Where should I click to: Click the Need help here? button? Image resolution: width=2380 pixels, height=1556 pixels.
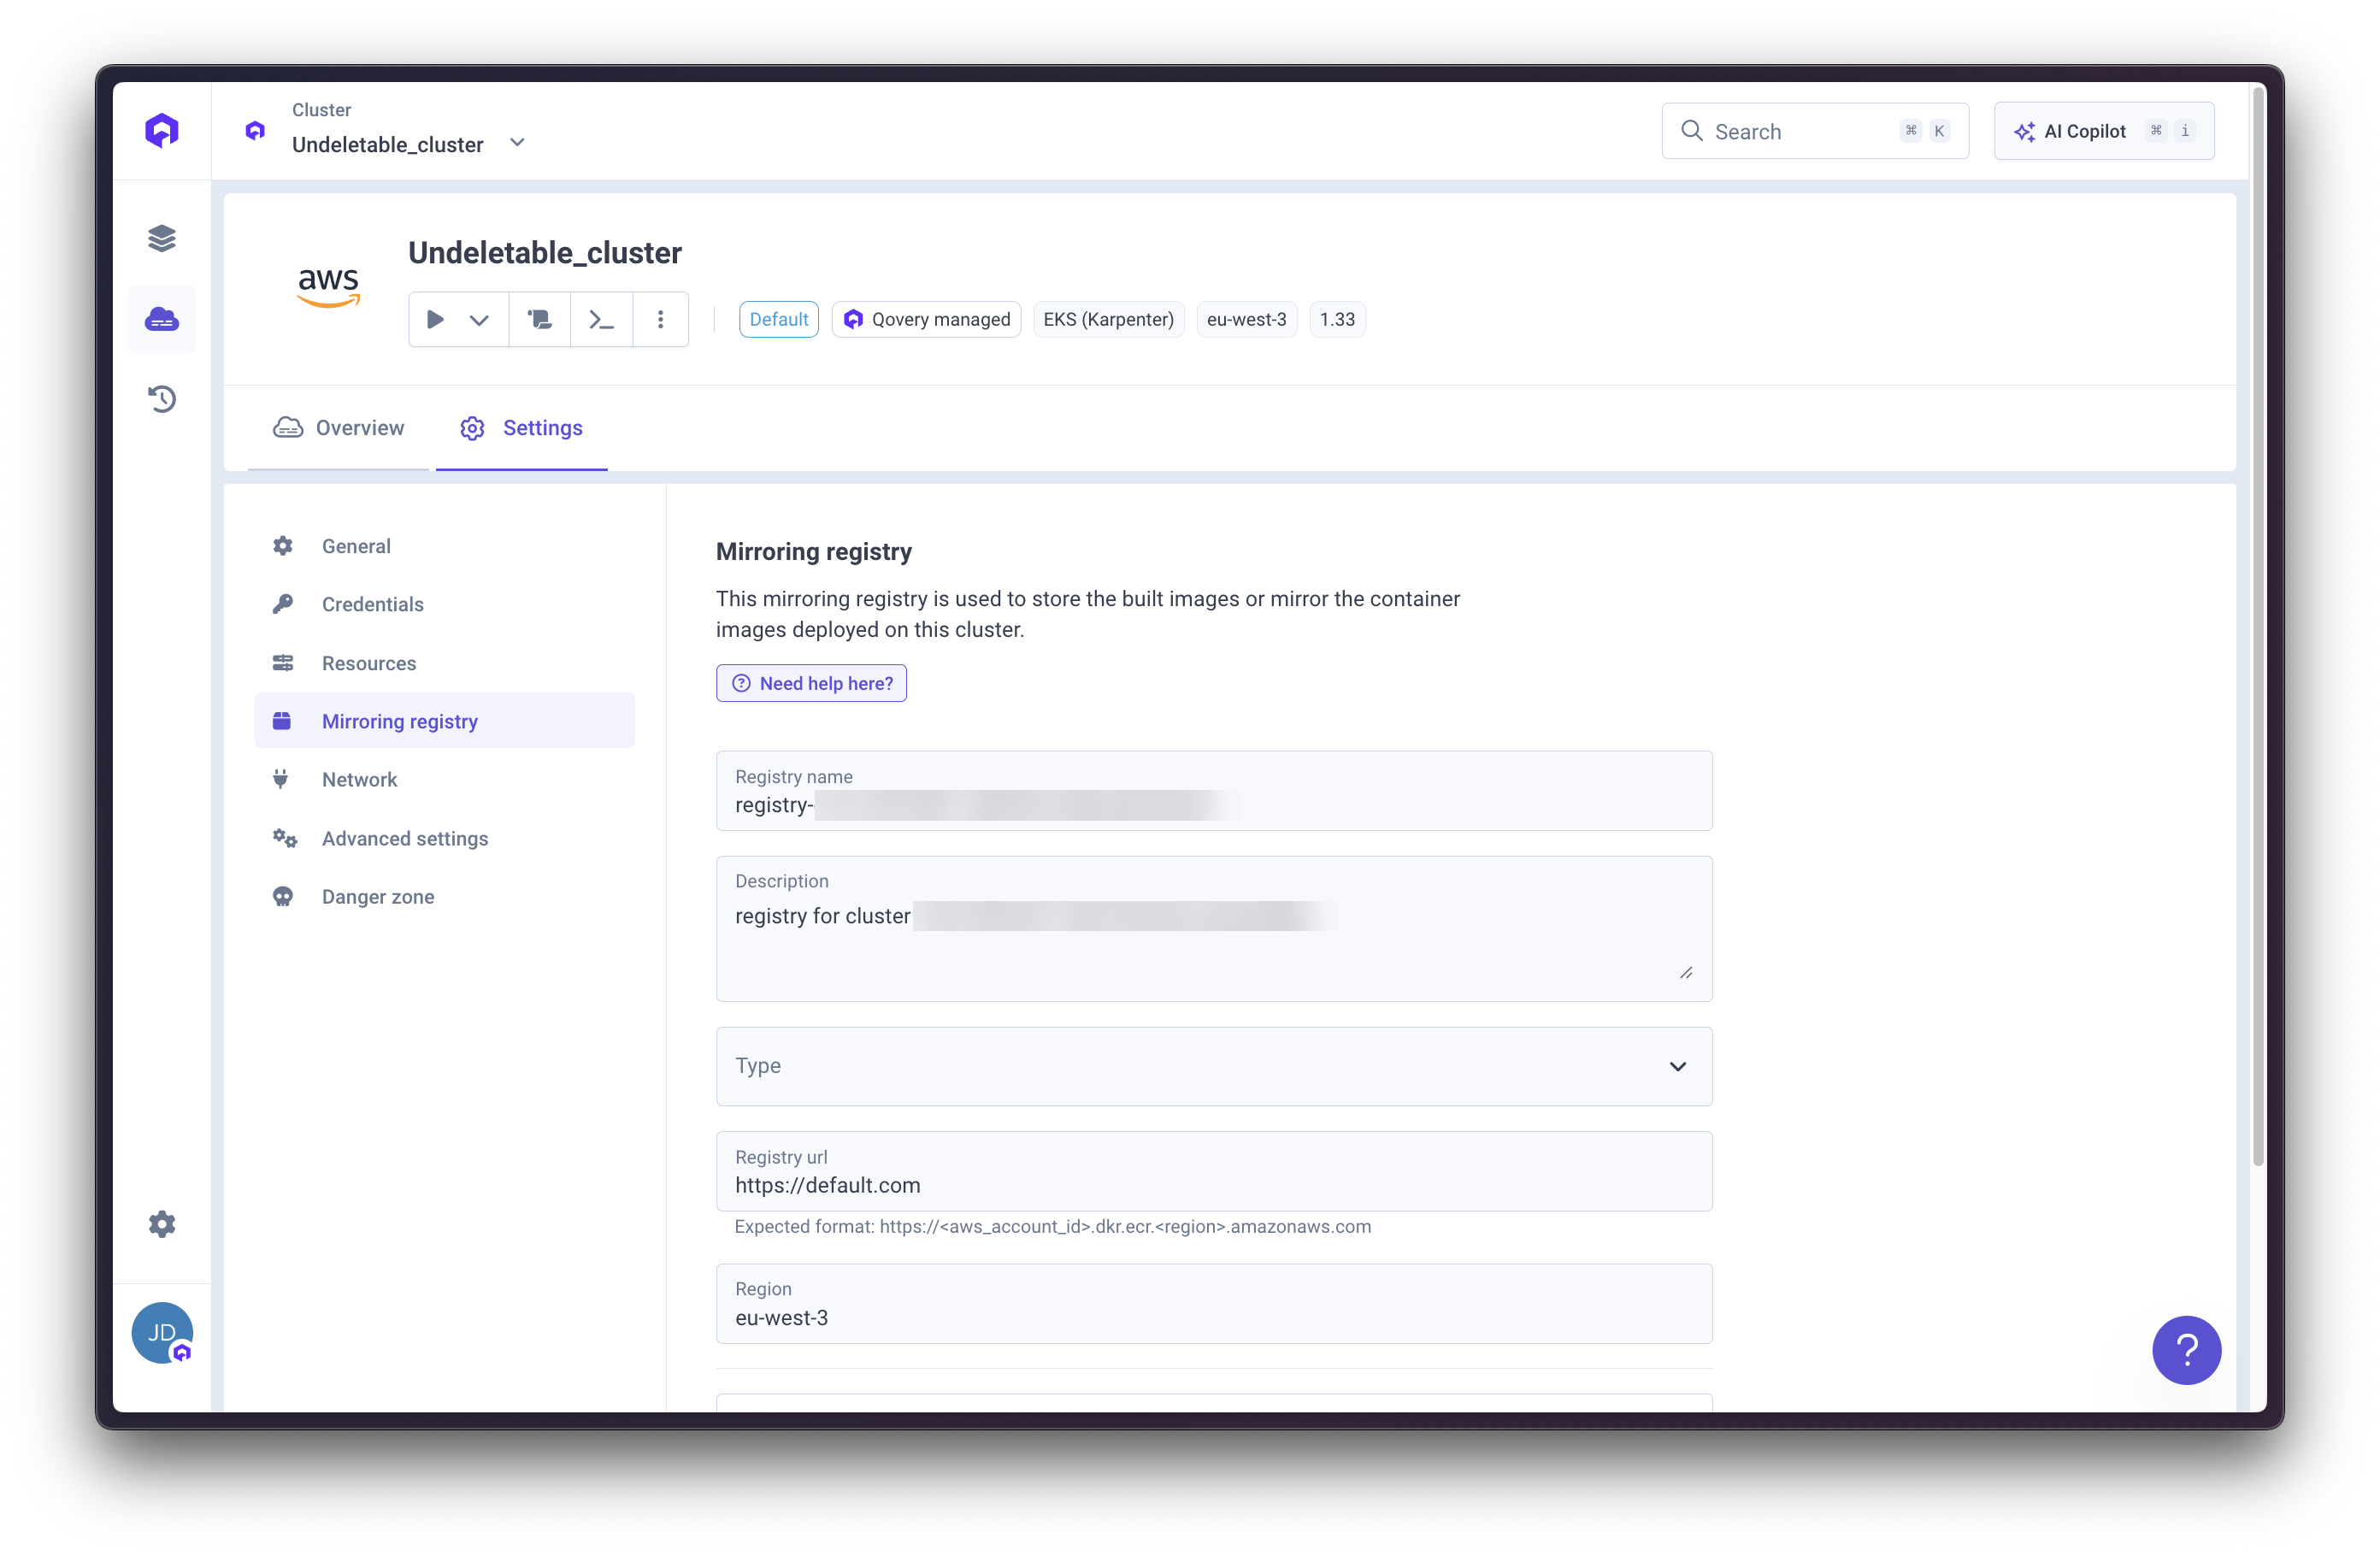811,683
